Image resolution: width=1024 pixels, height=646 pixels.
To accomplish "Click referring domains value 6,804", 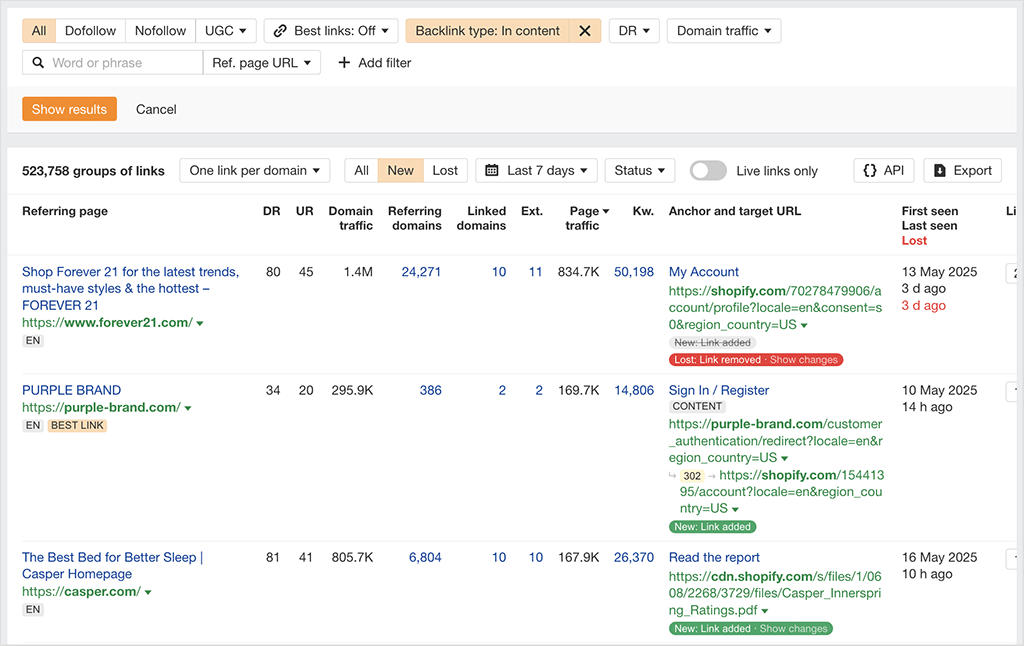I will click(425, 557).
